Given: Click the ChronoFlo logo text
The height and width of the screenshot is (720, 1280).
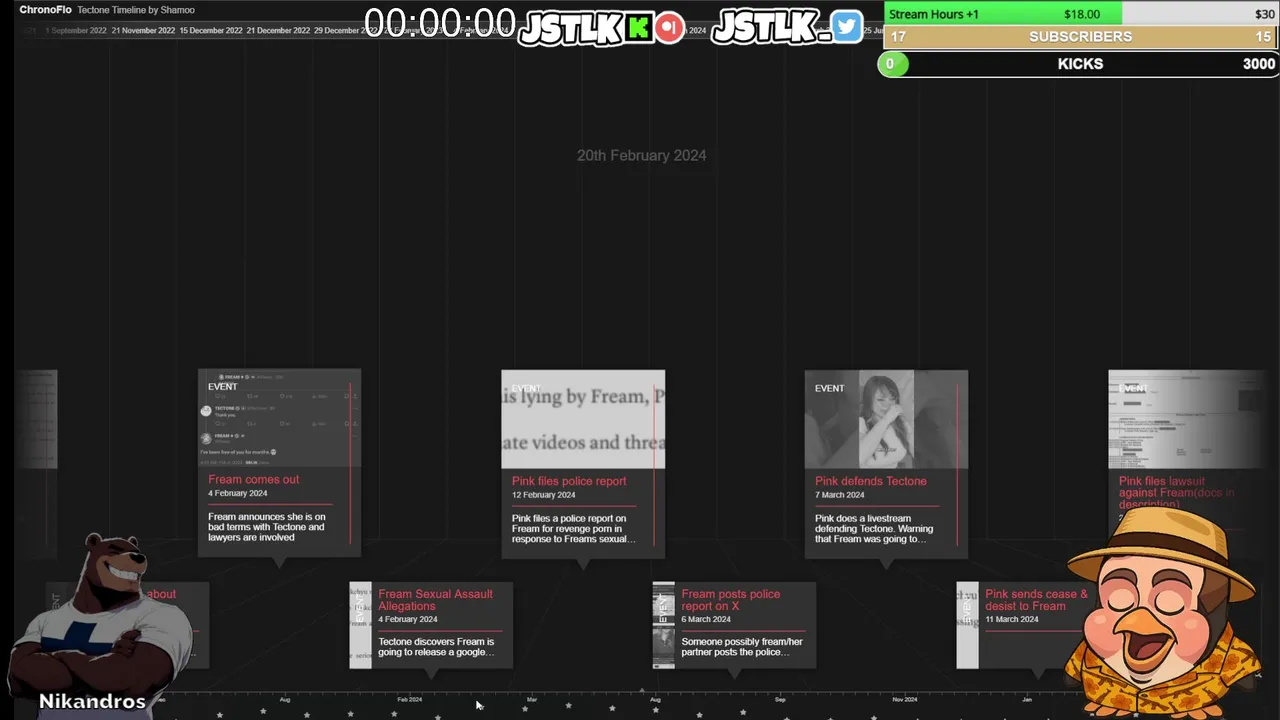Looking at the screenshot, I should point(45,10).
